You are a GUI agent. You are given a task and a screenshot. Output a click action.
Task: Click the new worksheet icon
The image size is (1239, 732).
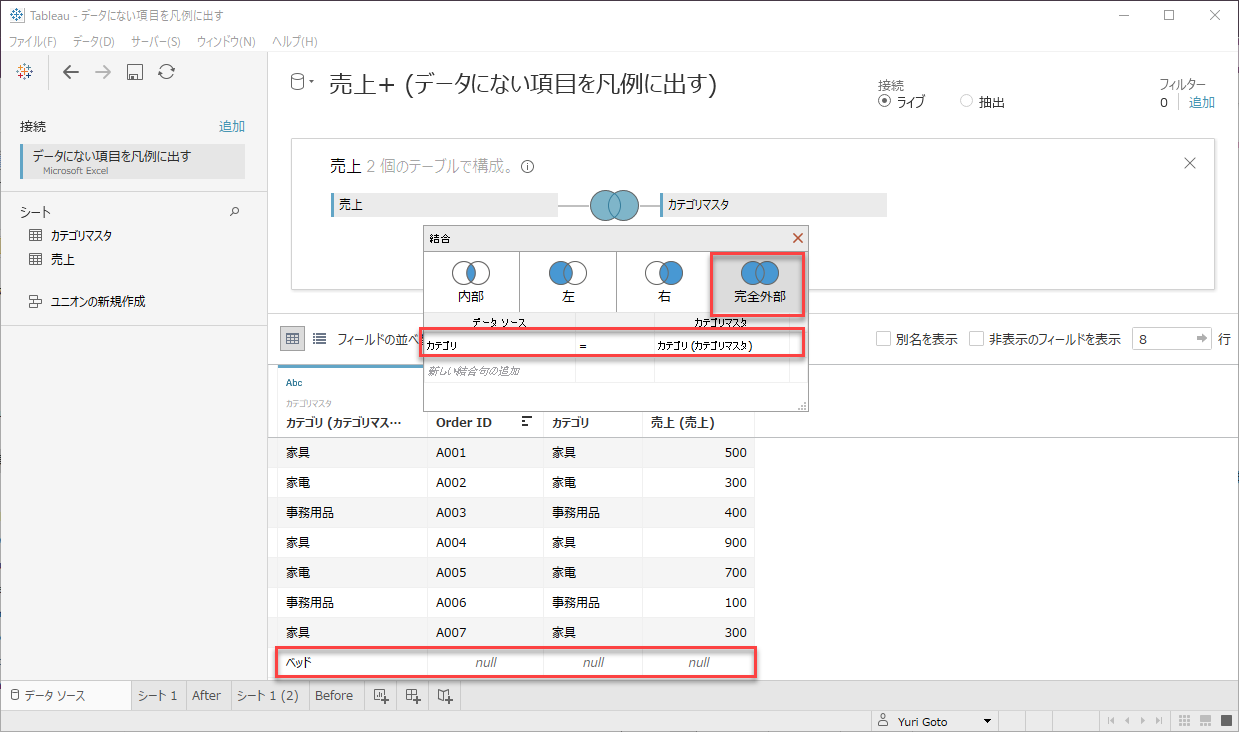(x=381, y=696)
